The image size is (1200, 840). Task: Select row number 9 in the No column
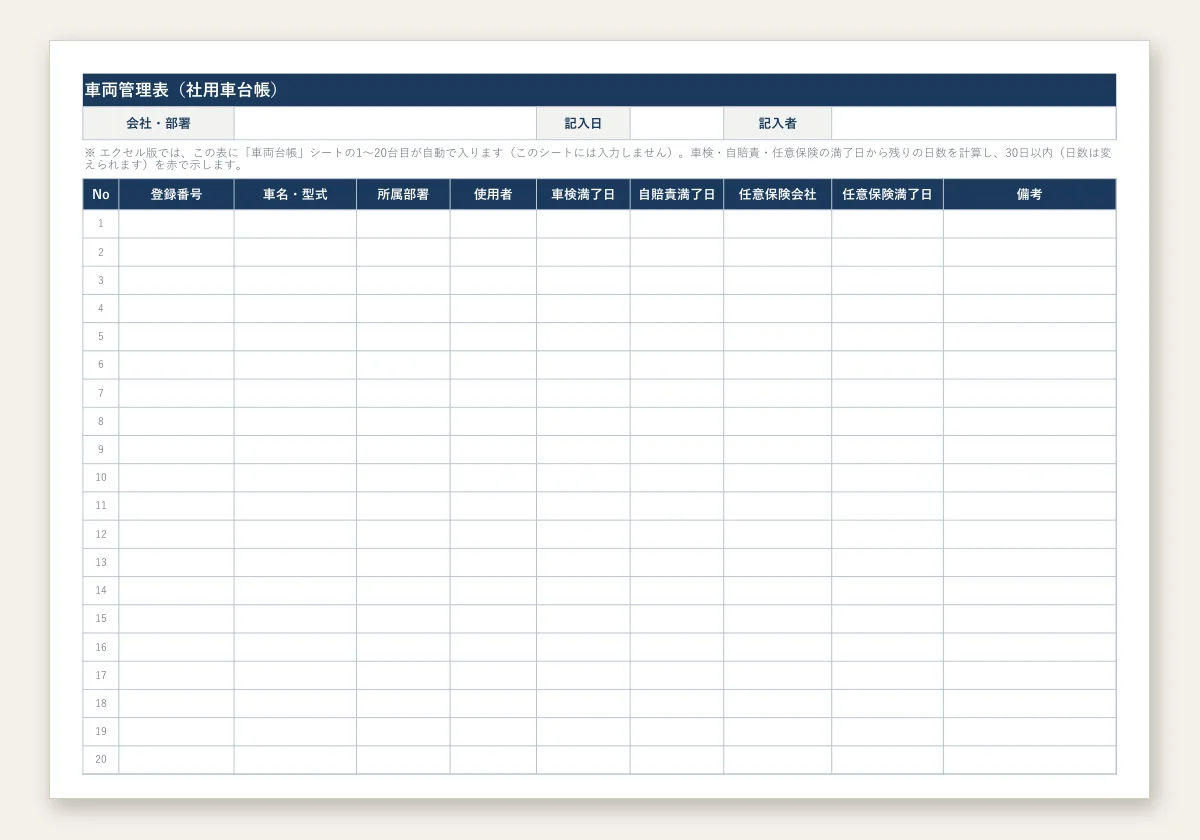101,450
